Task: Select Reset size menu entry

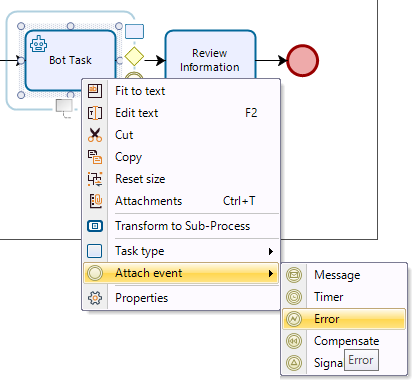Action: [x=181, y=179]
